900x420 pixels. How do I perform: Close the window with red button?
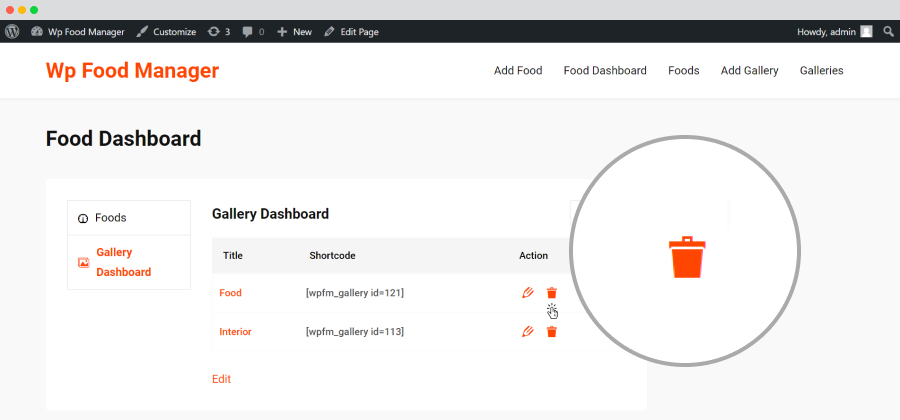click(x=10, y=10)
